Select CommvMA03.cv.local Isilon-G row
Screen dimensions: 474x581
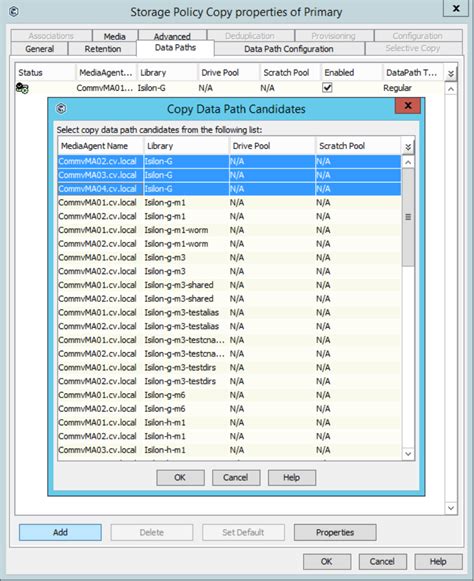[x=229, y=175]
